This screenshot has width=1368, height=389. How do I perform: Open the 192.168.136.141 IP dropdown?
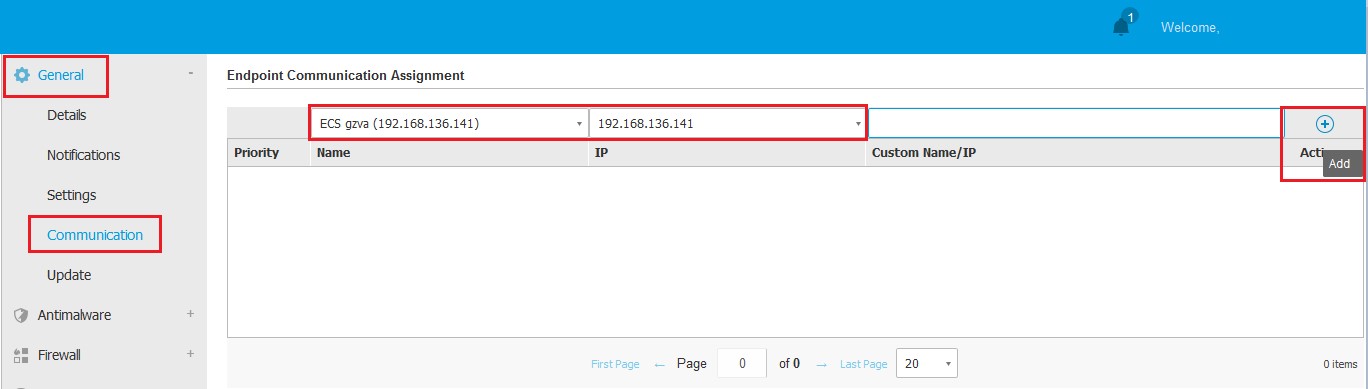[x=727, y=124]
